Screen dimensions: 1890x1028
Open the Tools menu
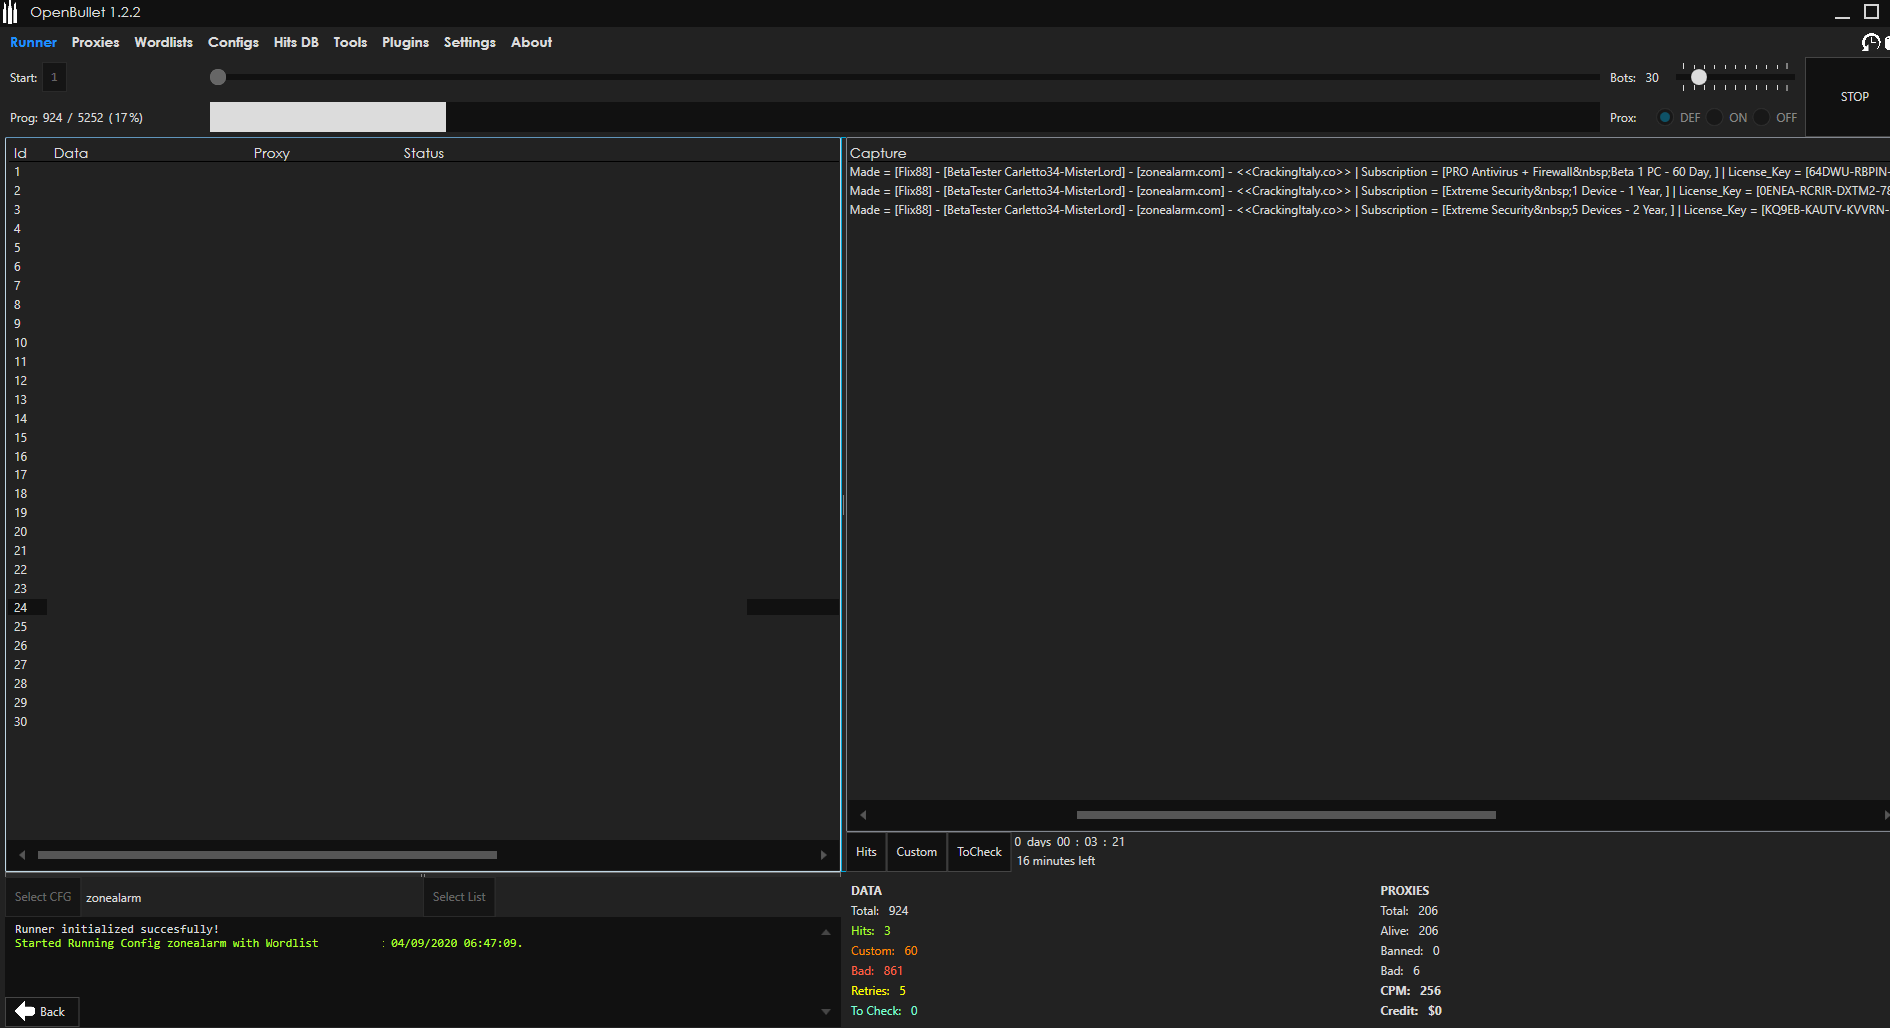pos(350,42)
